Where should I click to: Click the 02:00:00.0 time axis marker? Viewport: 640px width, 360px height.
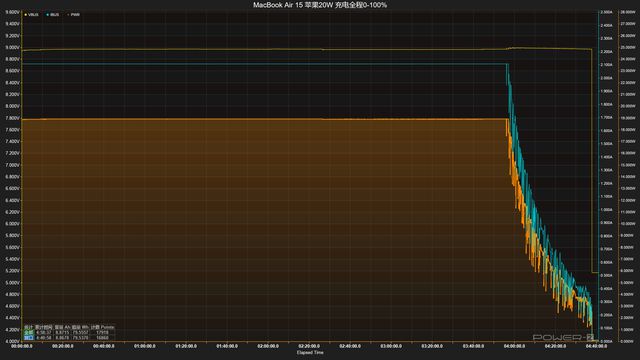coord(268,346)
